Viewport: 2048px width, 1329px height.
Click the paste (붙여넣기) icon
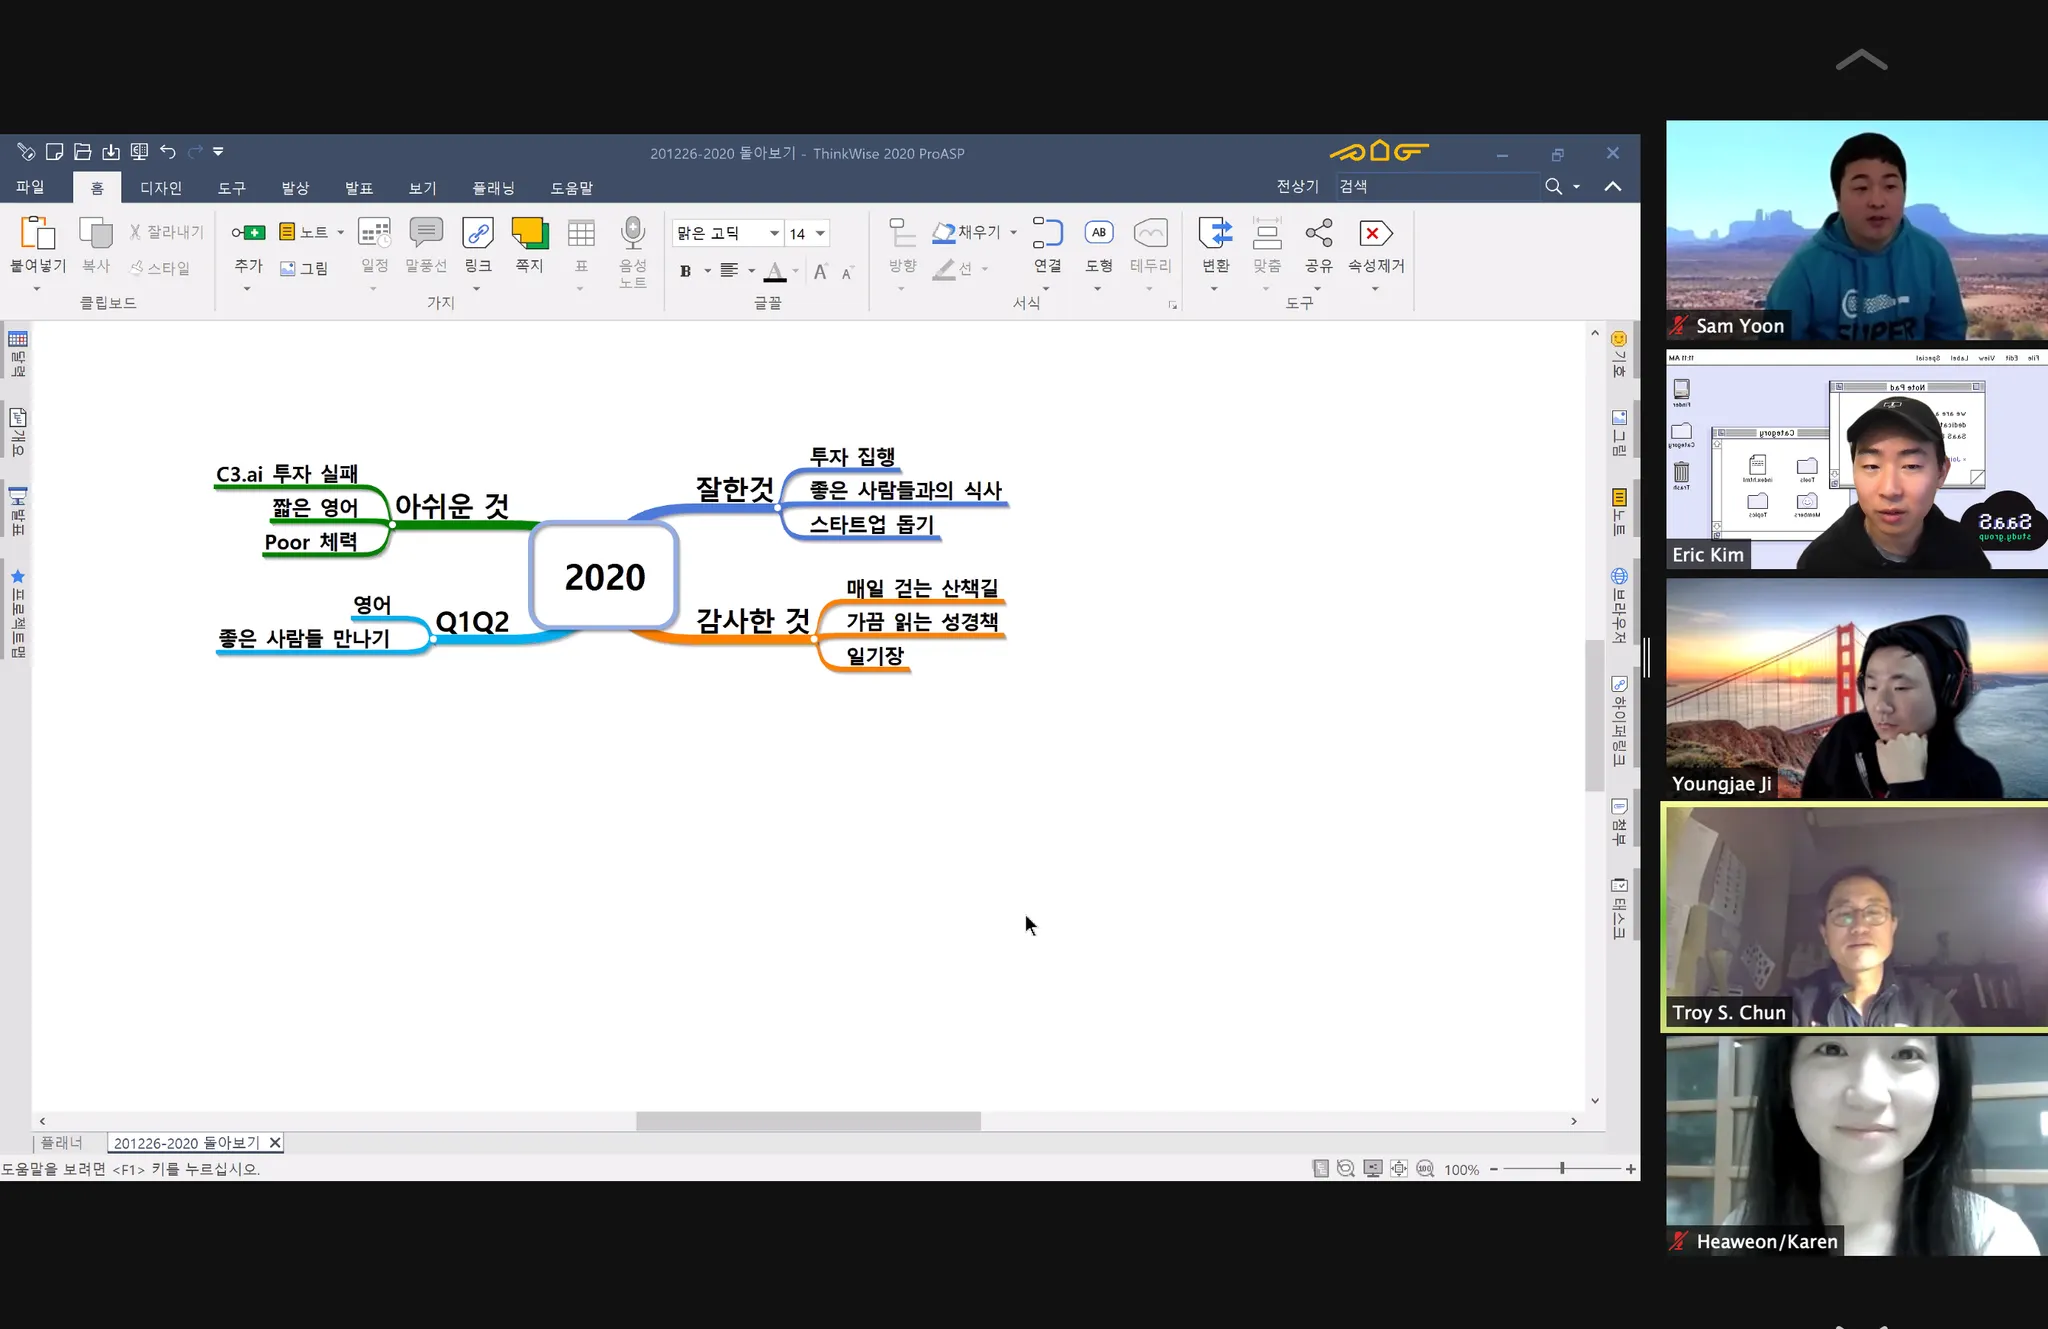click(37, 234)
